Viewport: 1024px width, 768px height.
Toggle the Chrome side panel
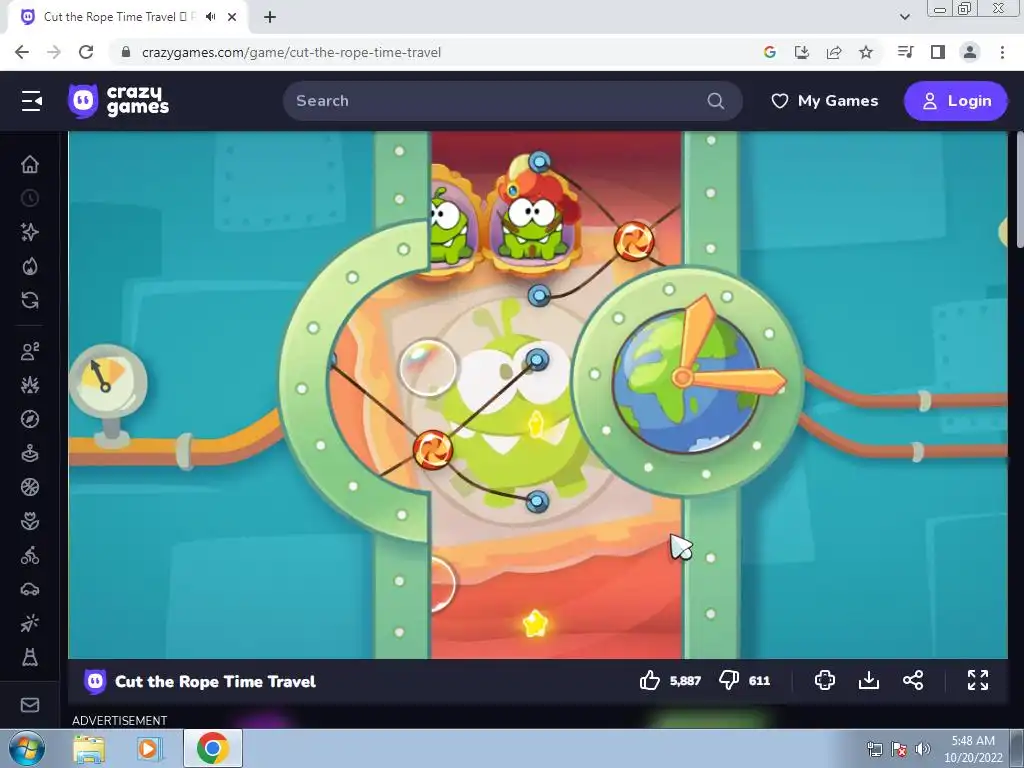(x=938, y=52)
